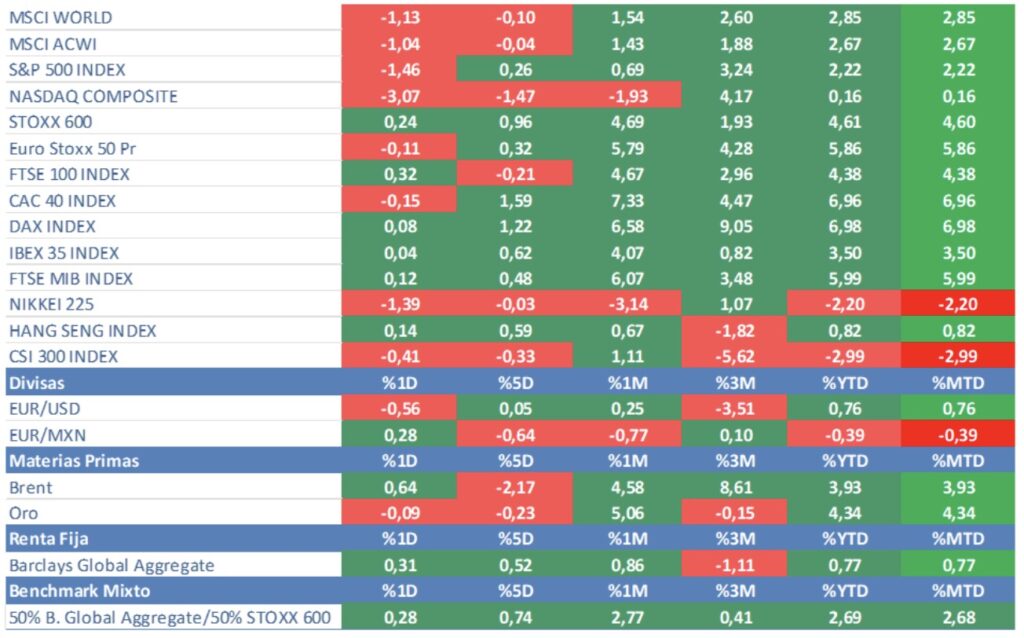
Task: Click the CAC 40 INDEX %1M value 7,33
Action: (x=628, y=200)
